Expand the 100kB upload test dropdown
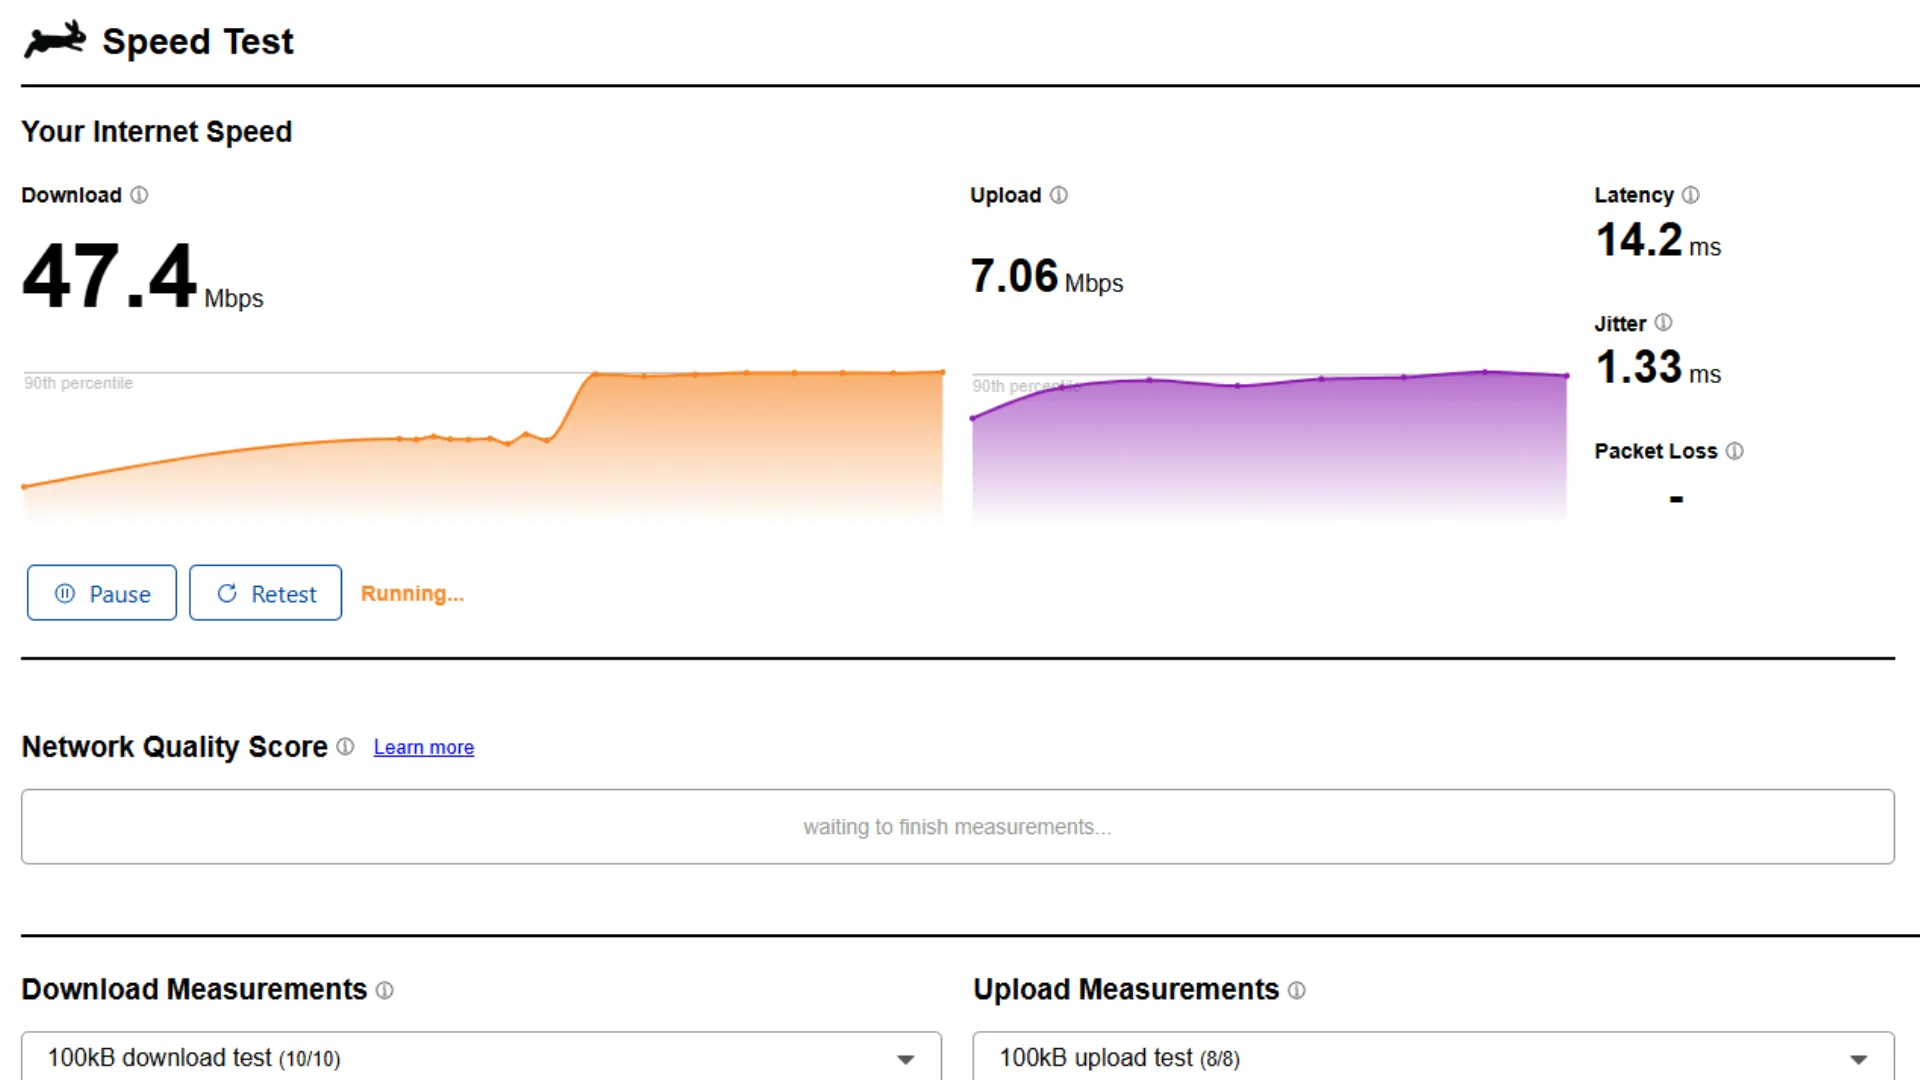Viewport: 1920px width, 1080px height. point(1433,1057)
